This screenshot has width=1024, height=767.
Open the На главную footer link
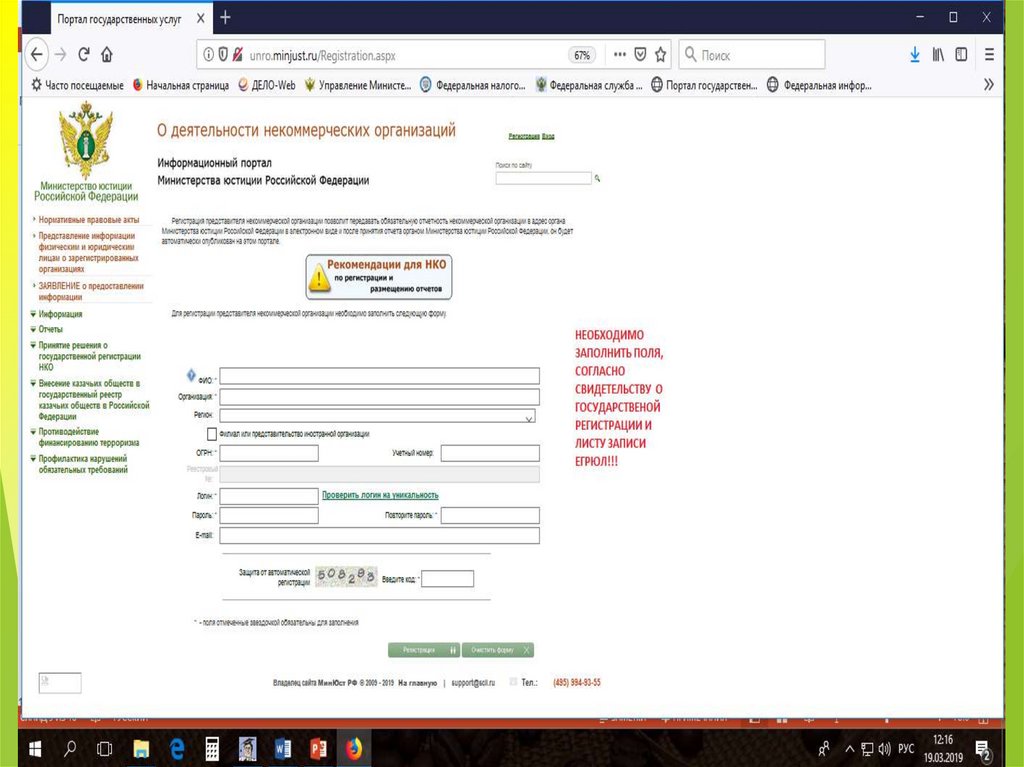coord(417,683)
